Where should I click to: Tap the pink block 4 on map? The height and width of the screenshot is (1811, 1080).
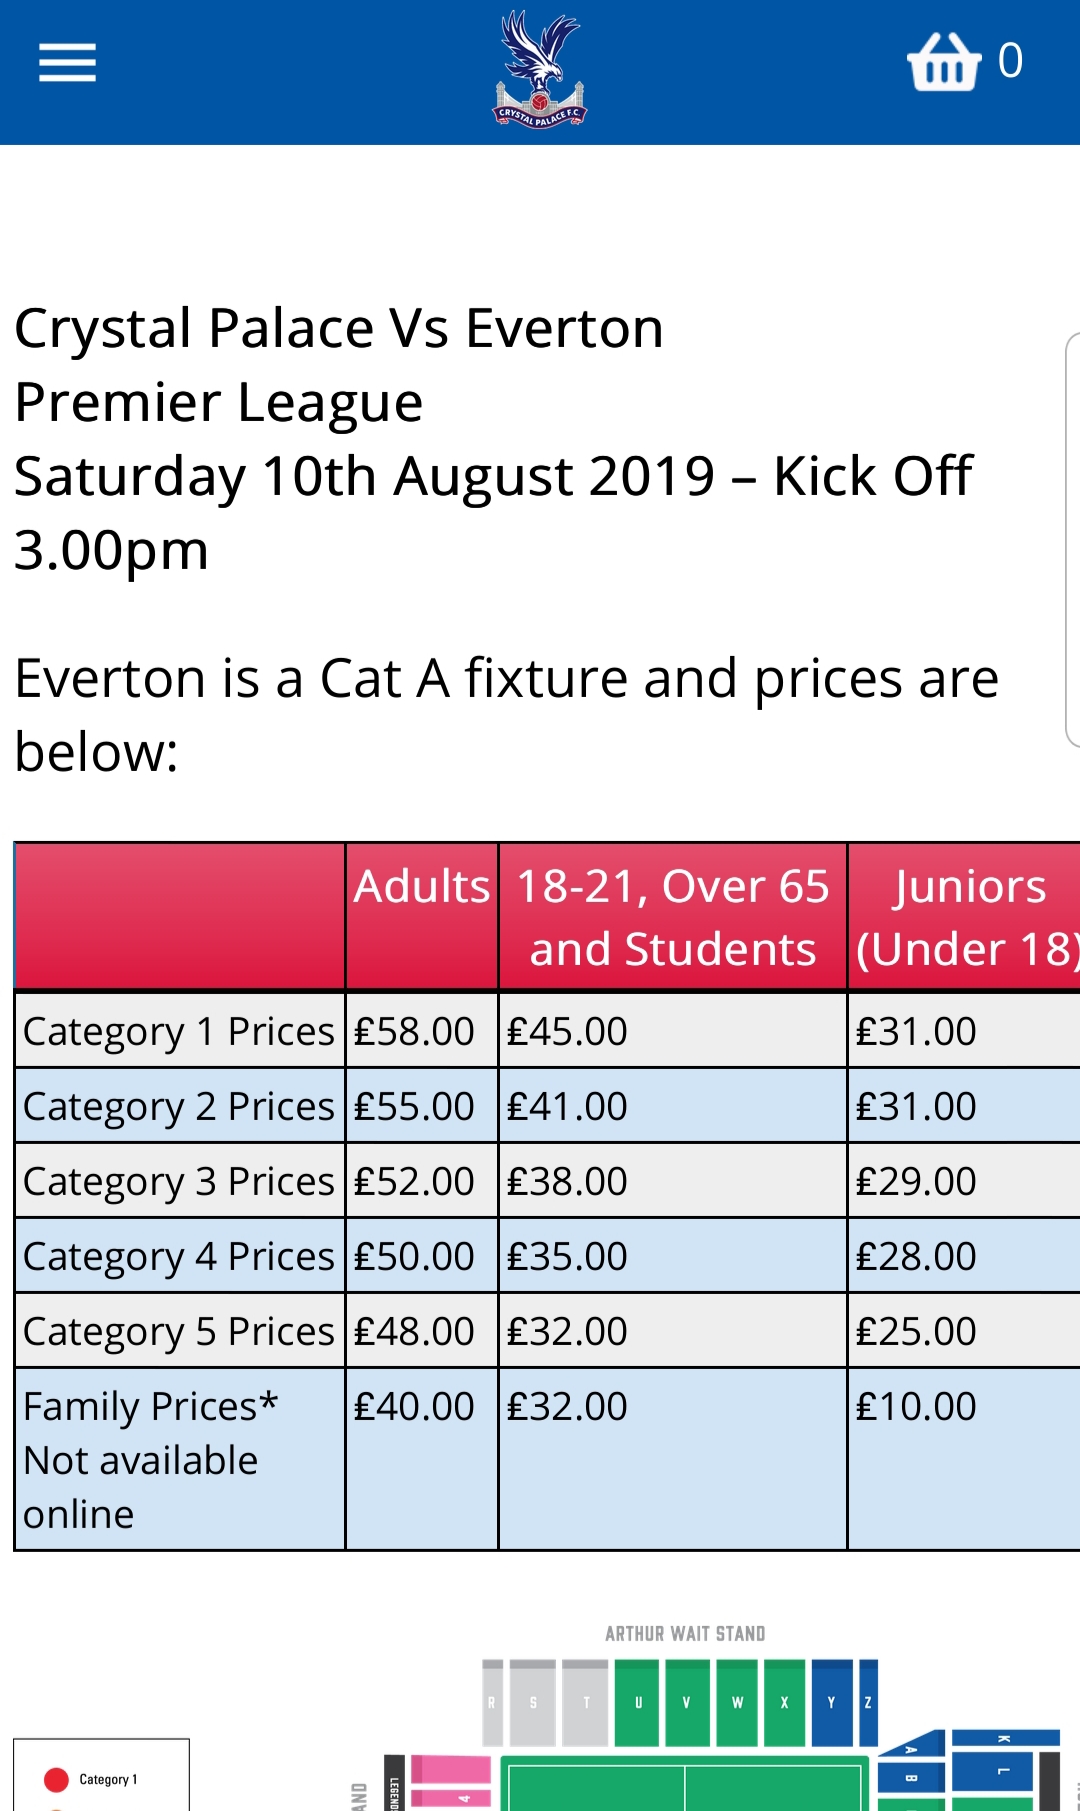452,1798
